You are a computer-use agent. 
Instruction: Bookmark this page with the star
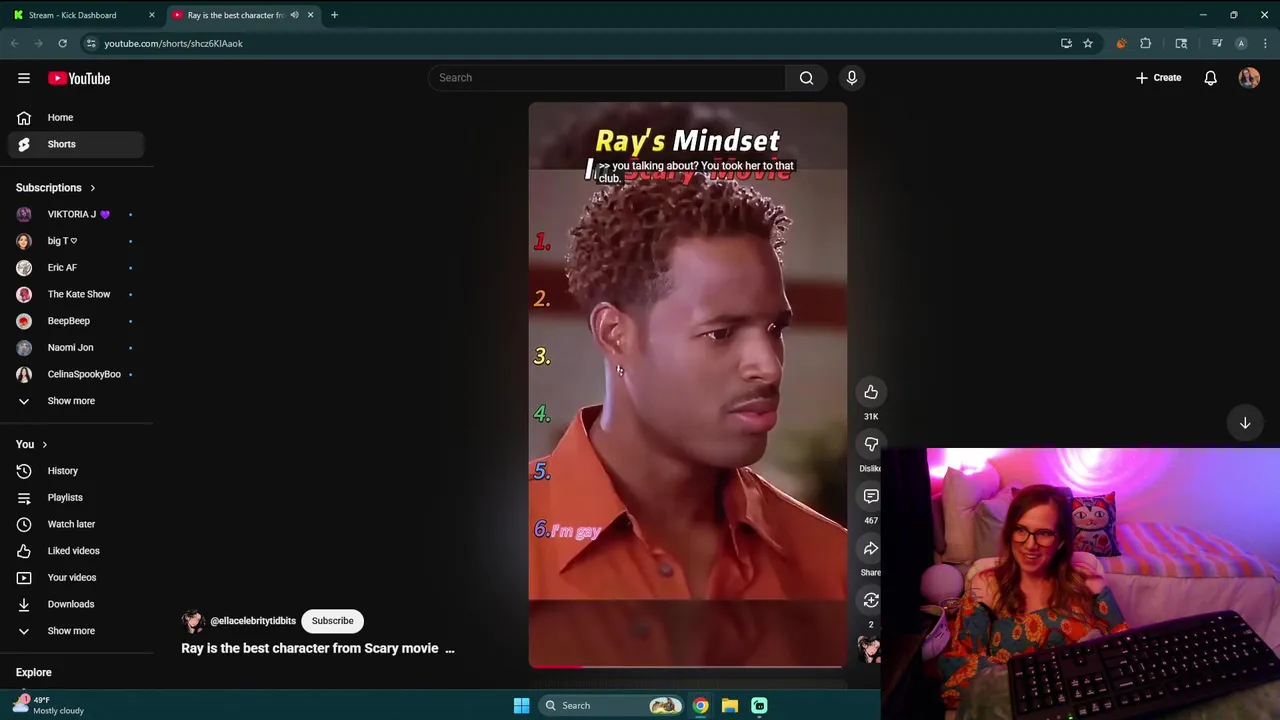point(1088,43)
